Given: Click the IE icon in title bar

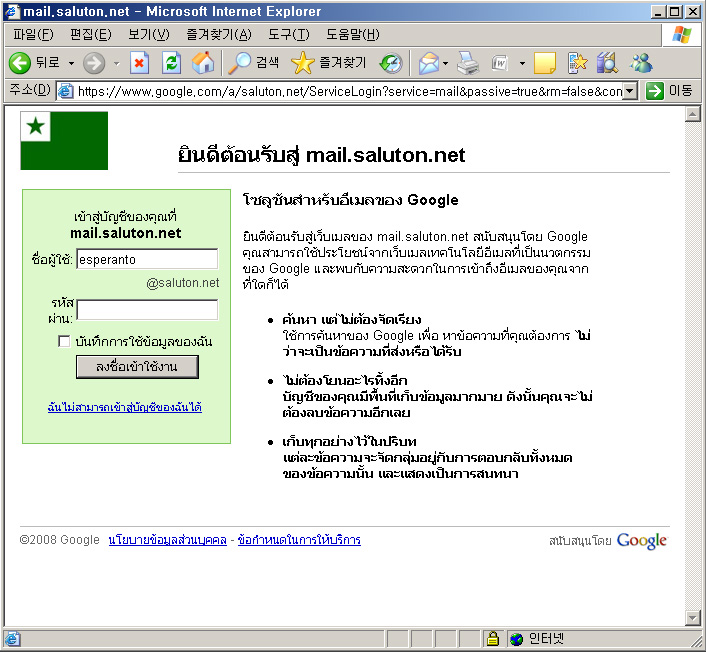Looking at the screenshot, I should (12, 11).
